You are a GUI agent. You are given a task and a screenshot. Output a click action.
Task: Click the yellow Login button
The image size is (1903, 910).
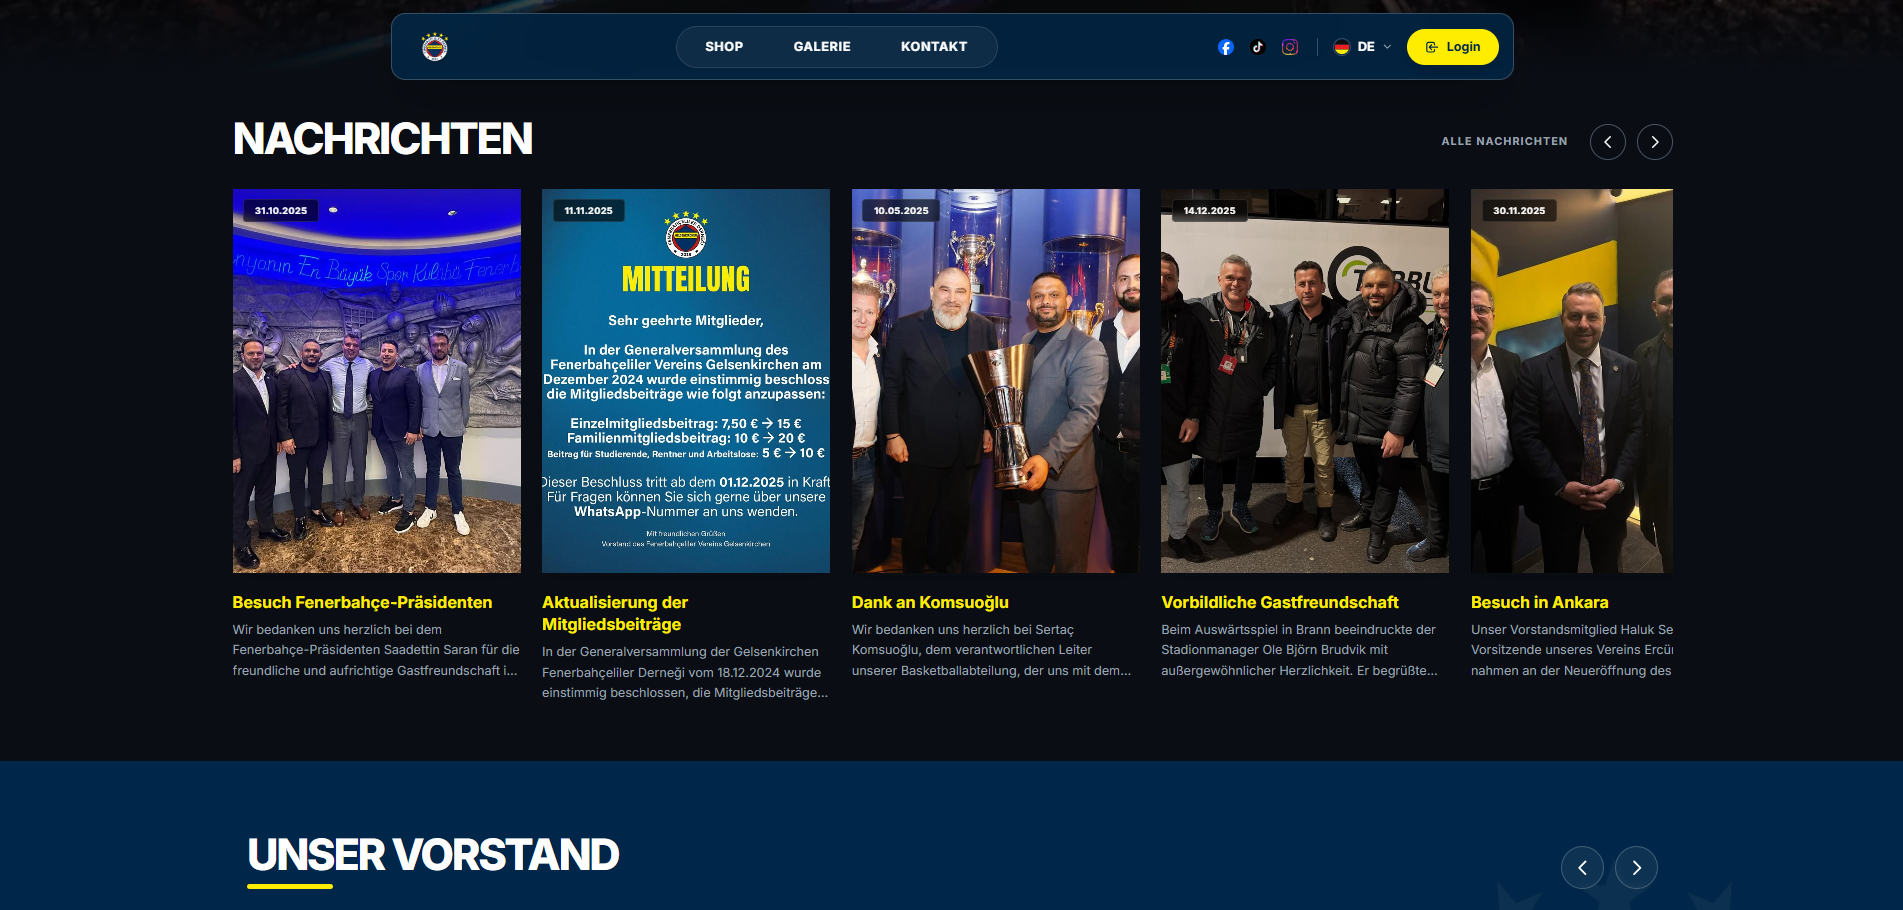point(1453,47)
